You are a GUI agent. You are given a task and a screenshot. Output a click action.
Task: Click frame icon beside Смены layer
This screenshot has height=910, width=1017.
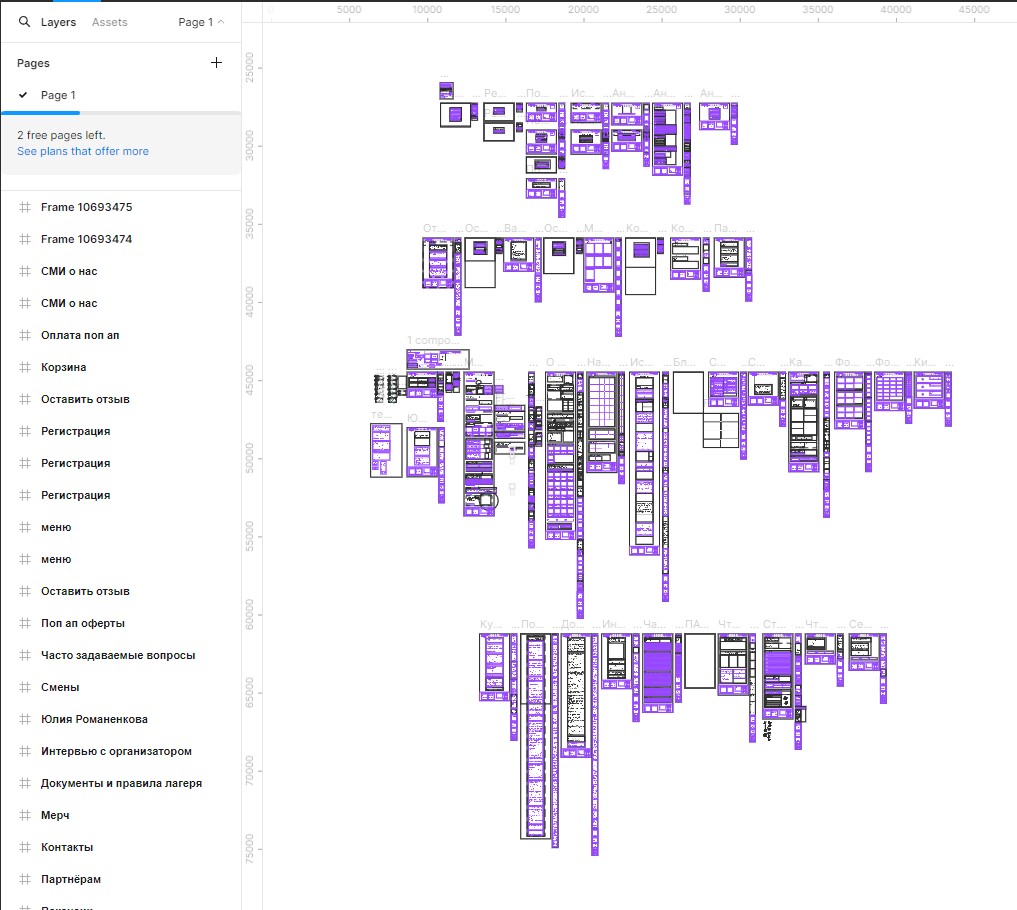click(25, 687)
